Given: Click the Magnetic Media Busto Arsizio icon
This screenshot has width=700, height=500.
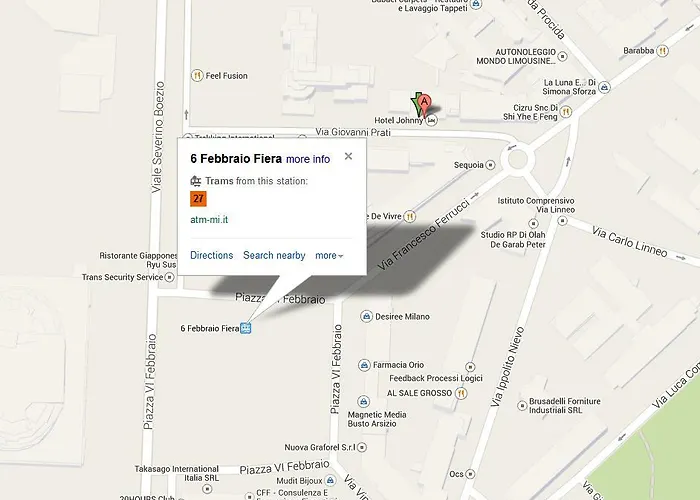Looking at the screenshot, I should point(364,401).
